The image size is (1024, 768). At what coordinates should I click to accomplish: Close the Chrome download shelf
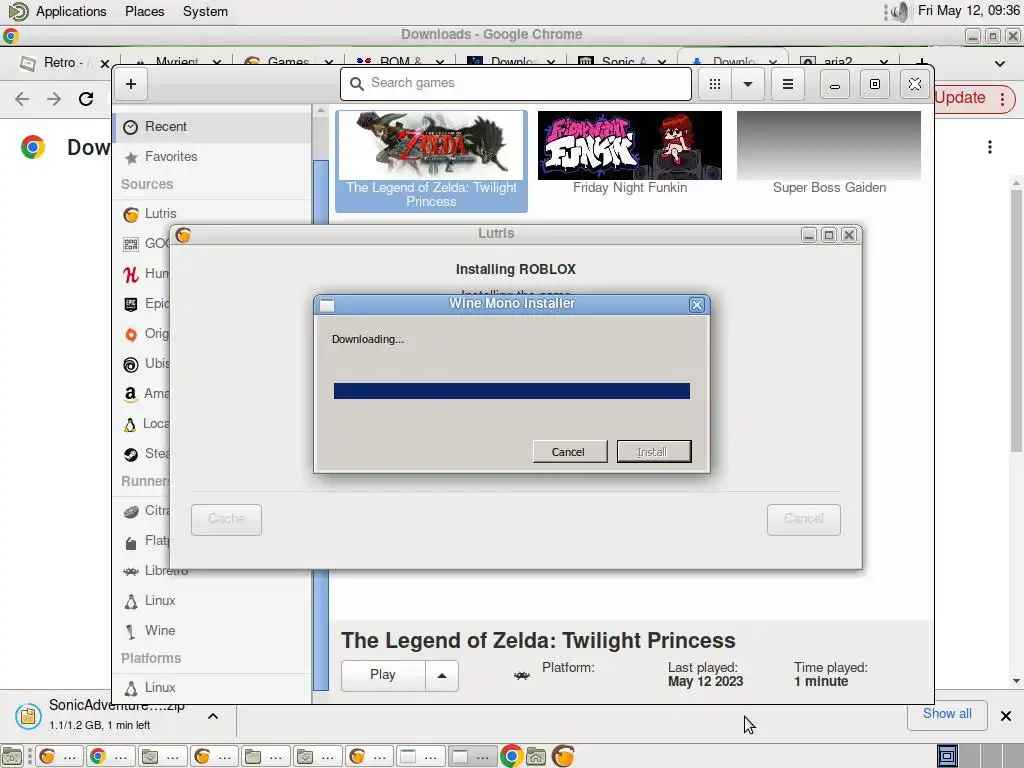[x=1006, y=716]
